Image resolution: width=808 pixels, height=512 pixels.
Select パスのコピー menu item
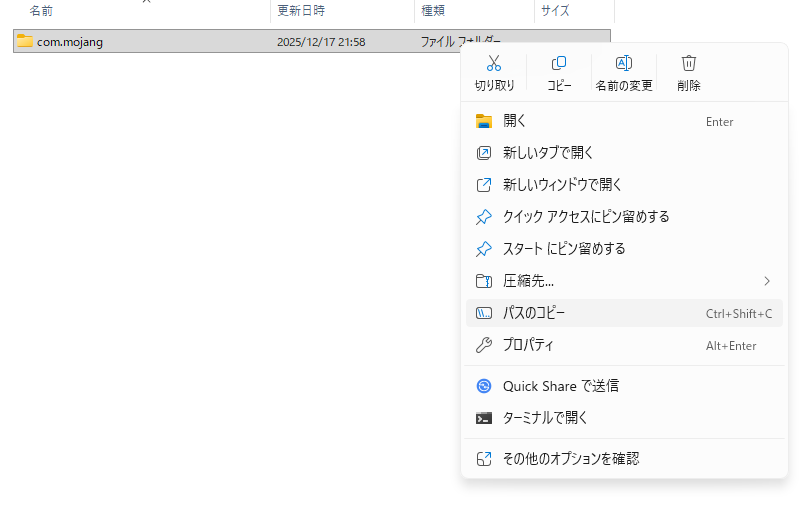(534, 313)
